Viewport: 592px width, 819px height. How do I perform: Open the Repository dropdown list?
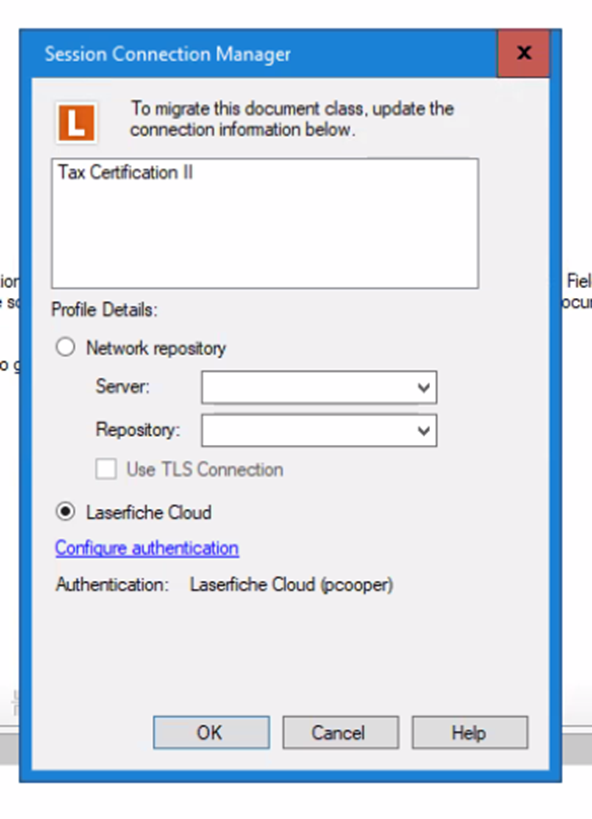[424, 430]
